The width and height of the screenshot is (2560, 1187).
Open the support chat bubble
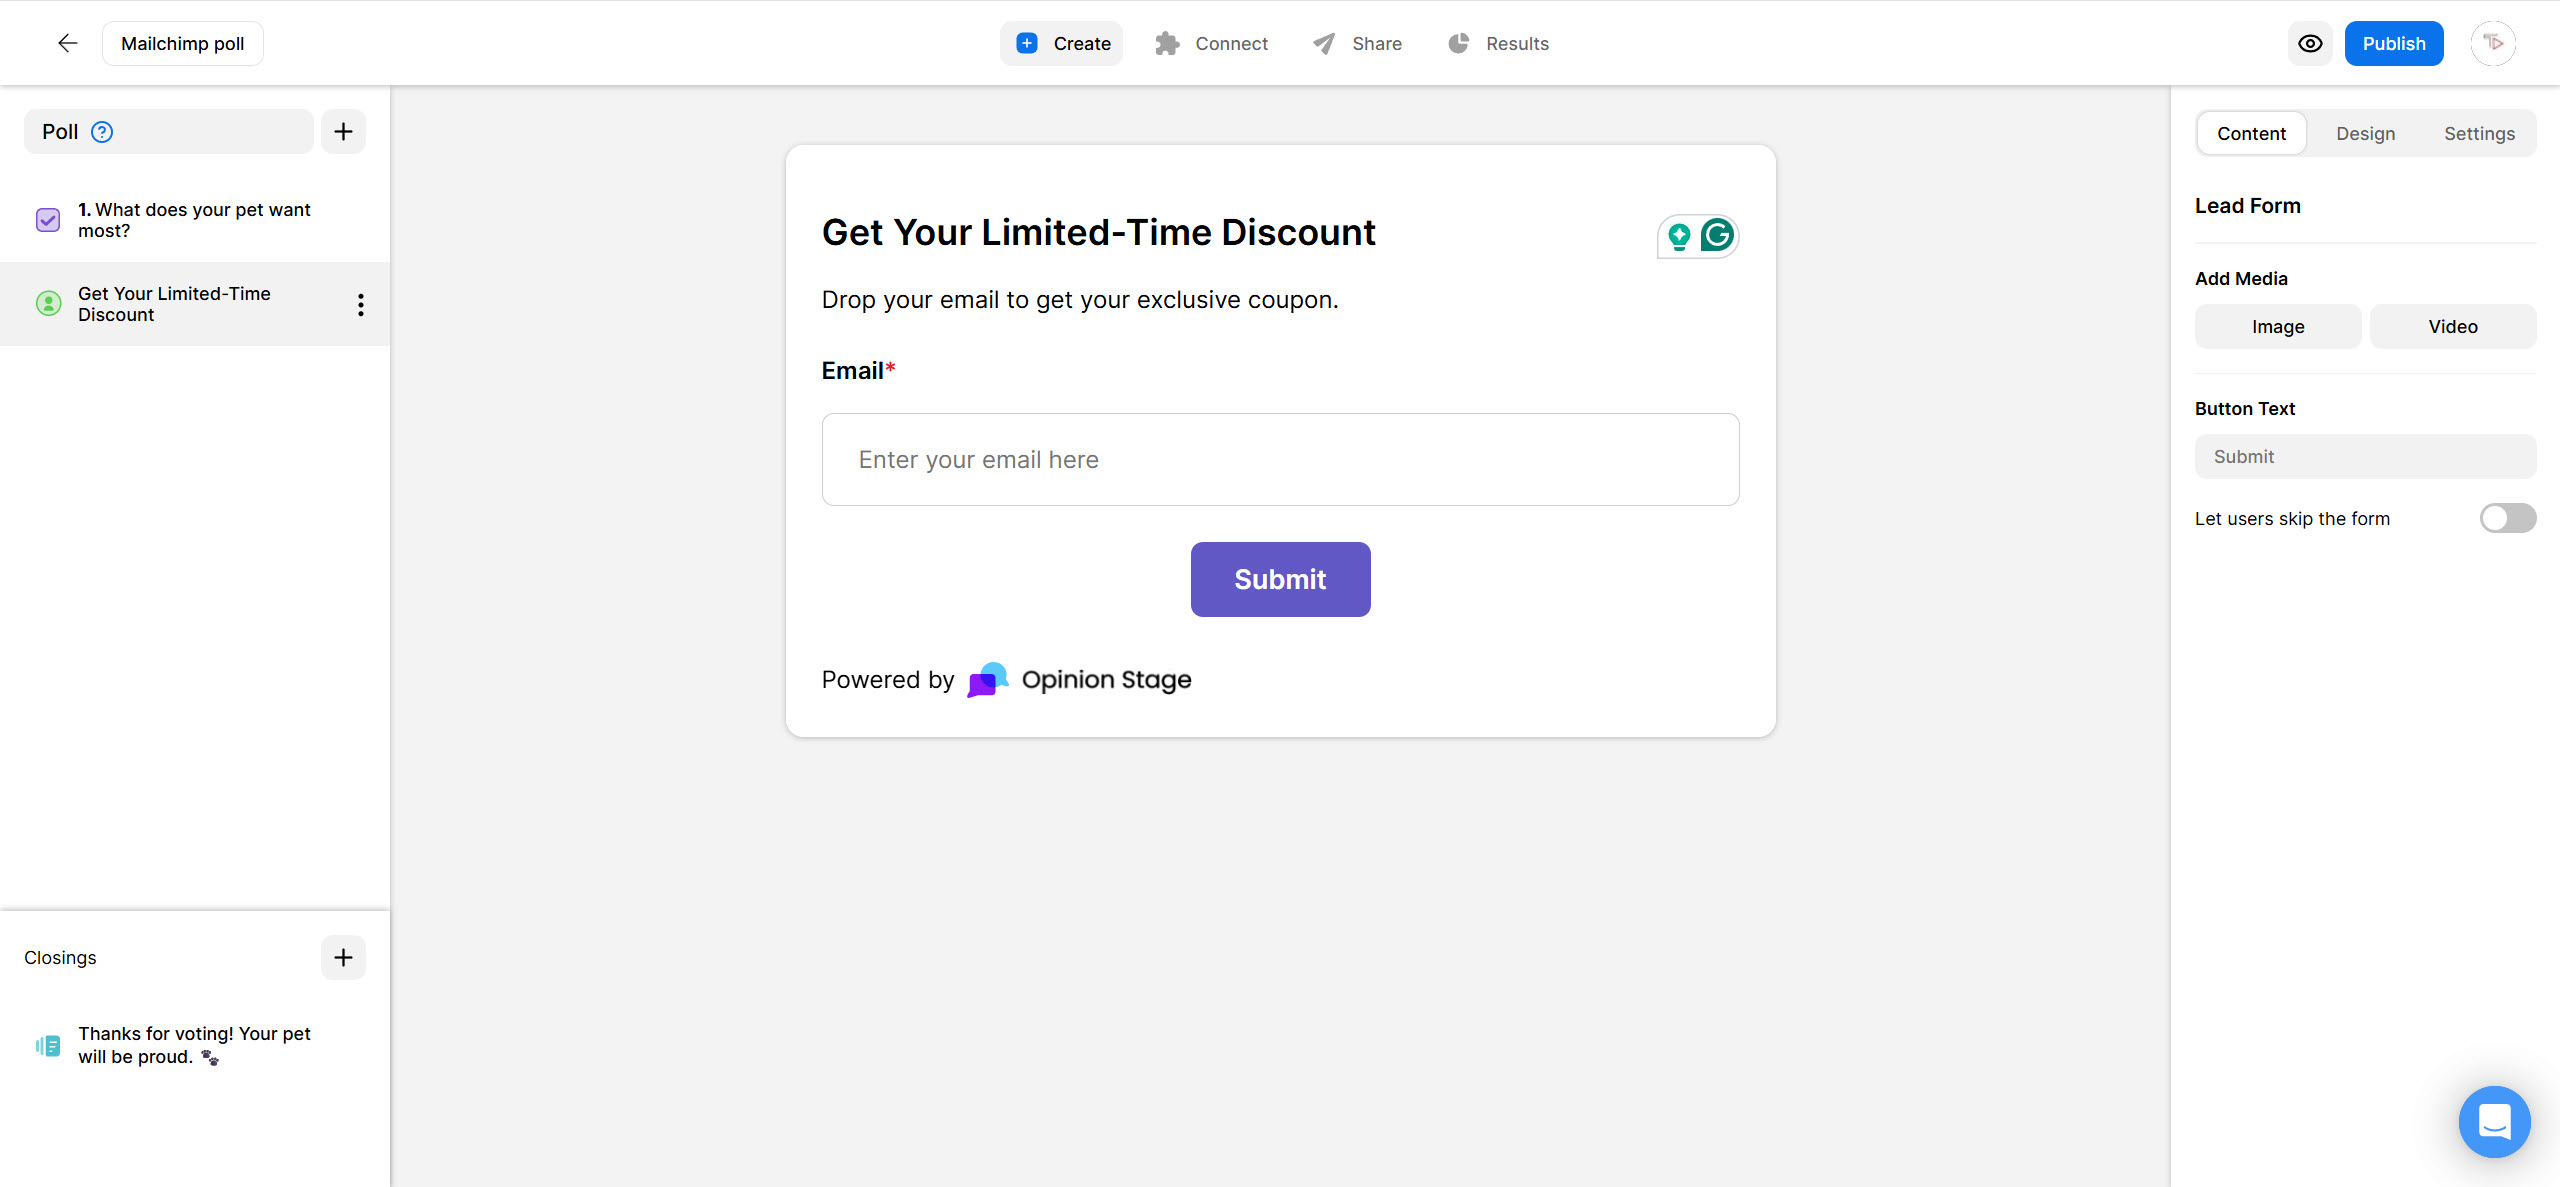[2494, 1121]
